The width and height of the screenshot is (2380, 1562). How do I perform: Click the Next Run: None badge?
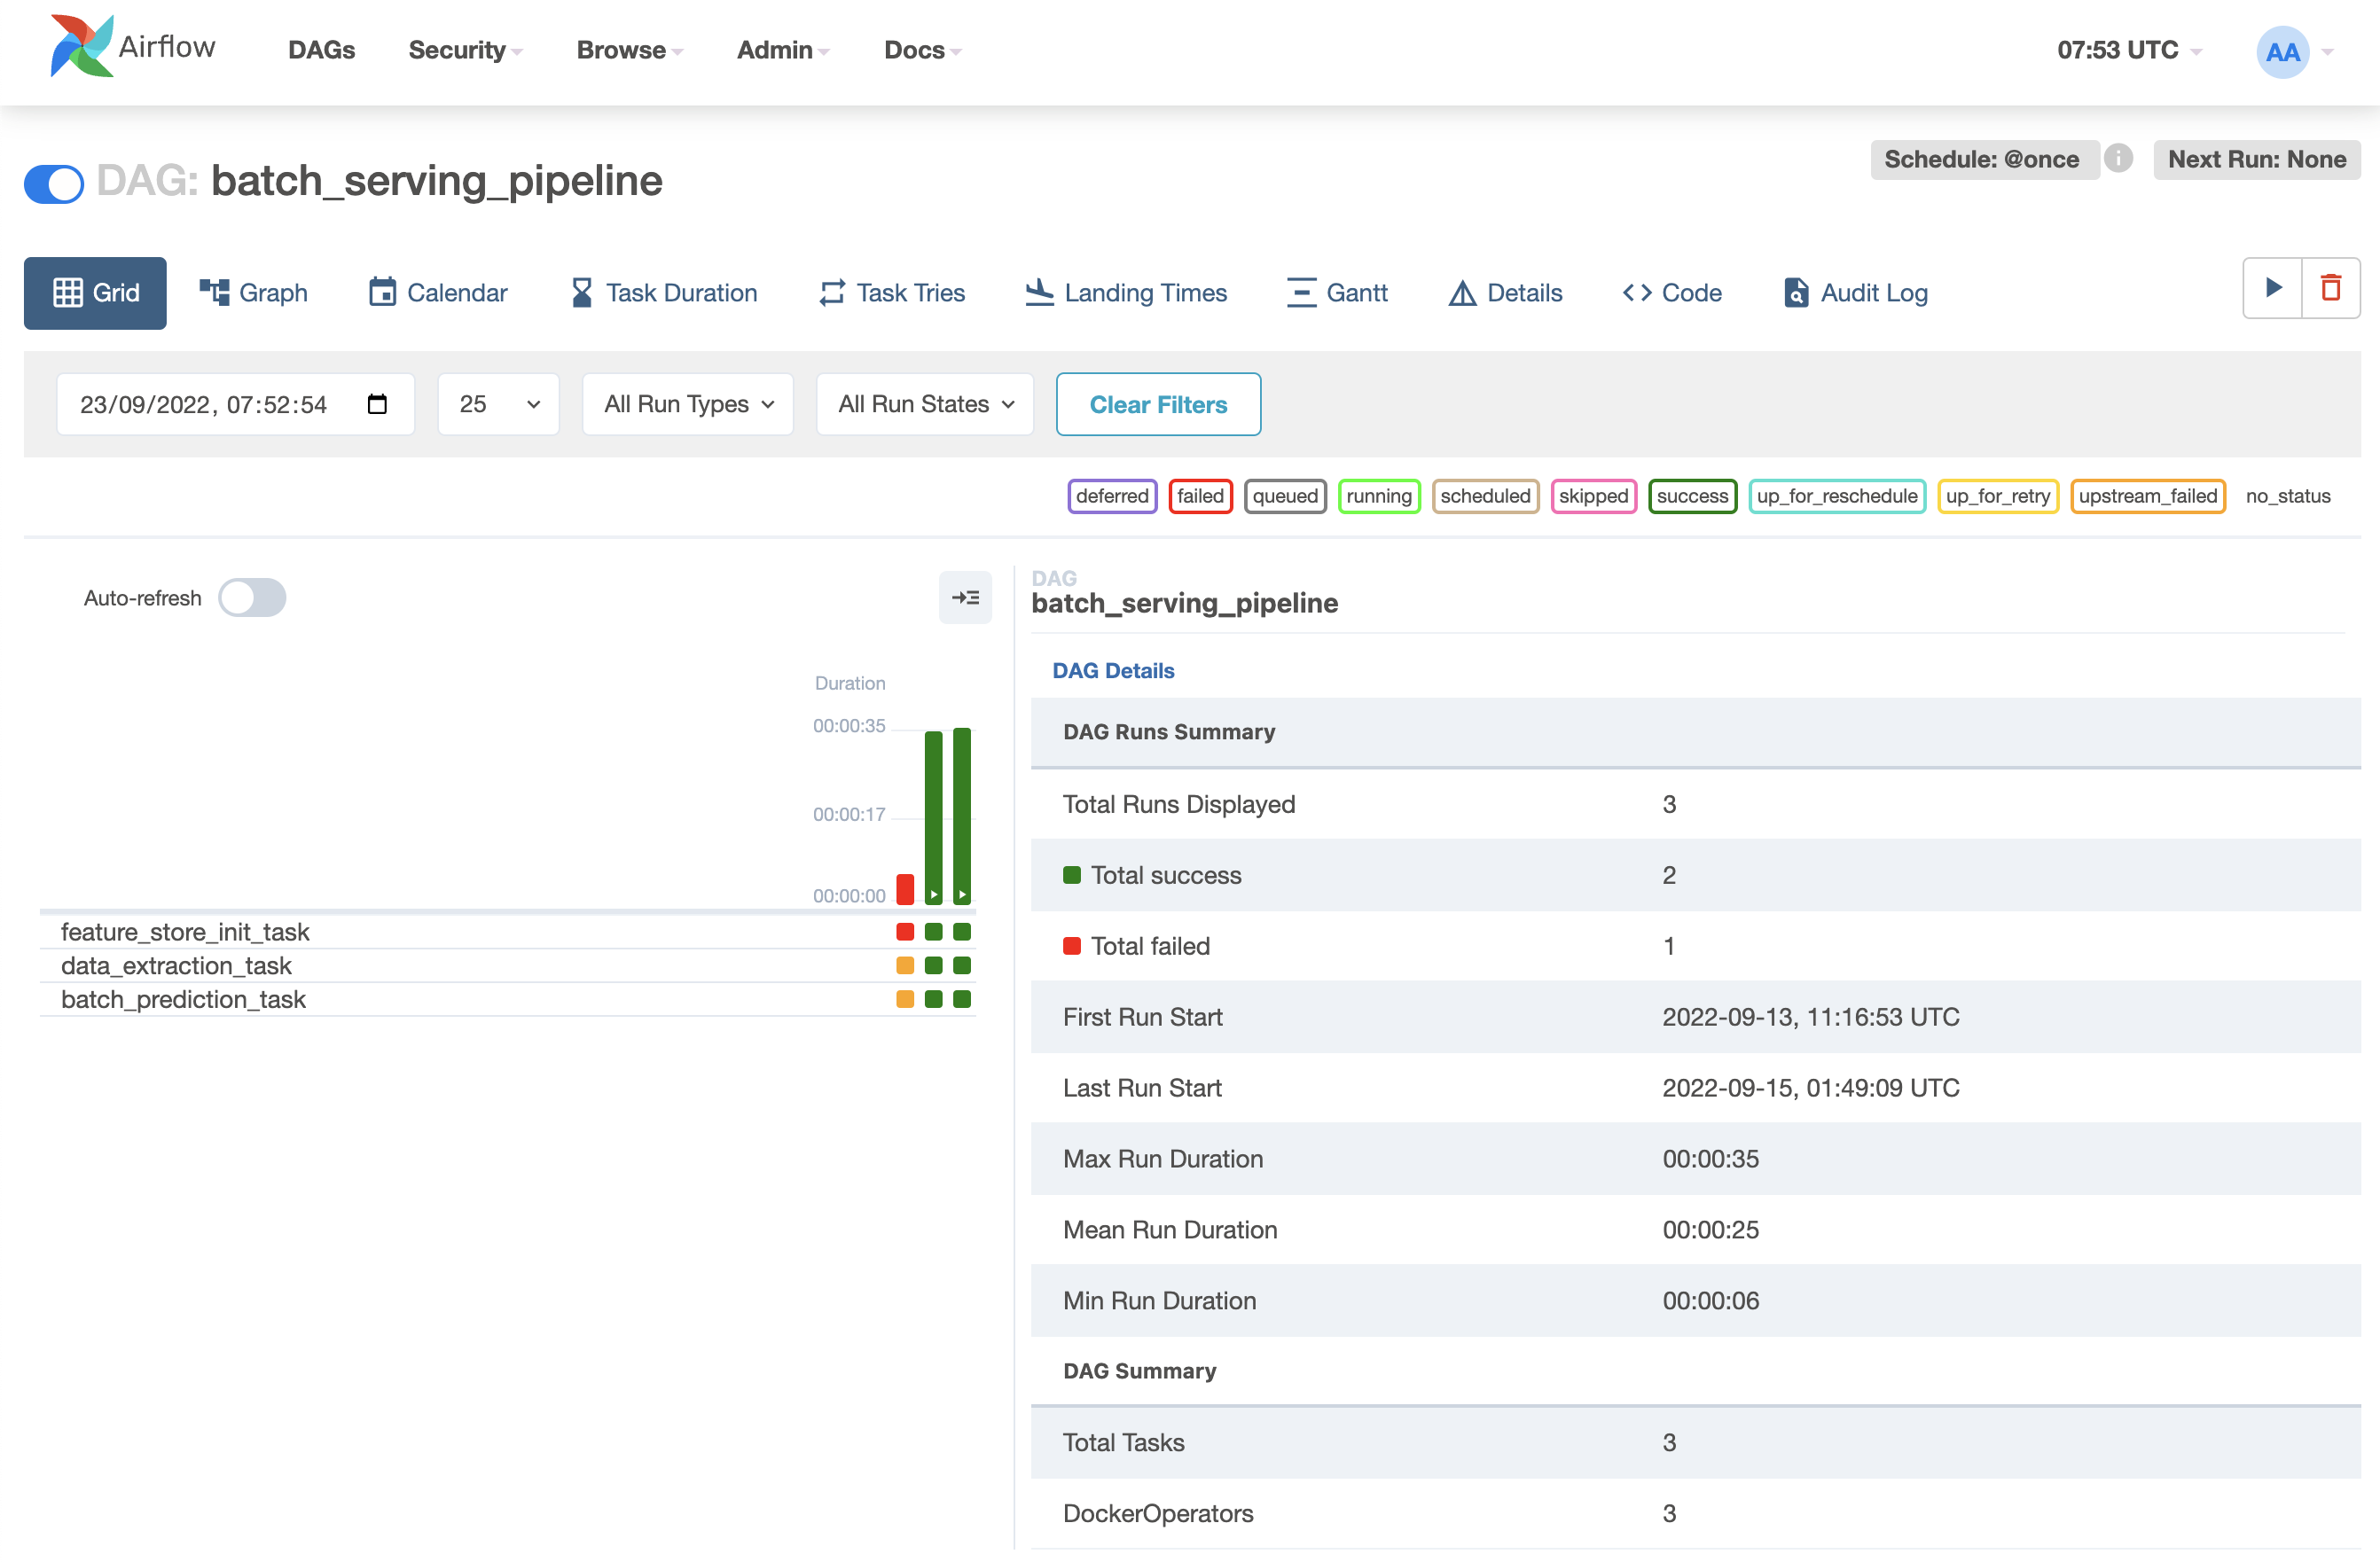click(2257, 159)
